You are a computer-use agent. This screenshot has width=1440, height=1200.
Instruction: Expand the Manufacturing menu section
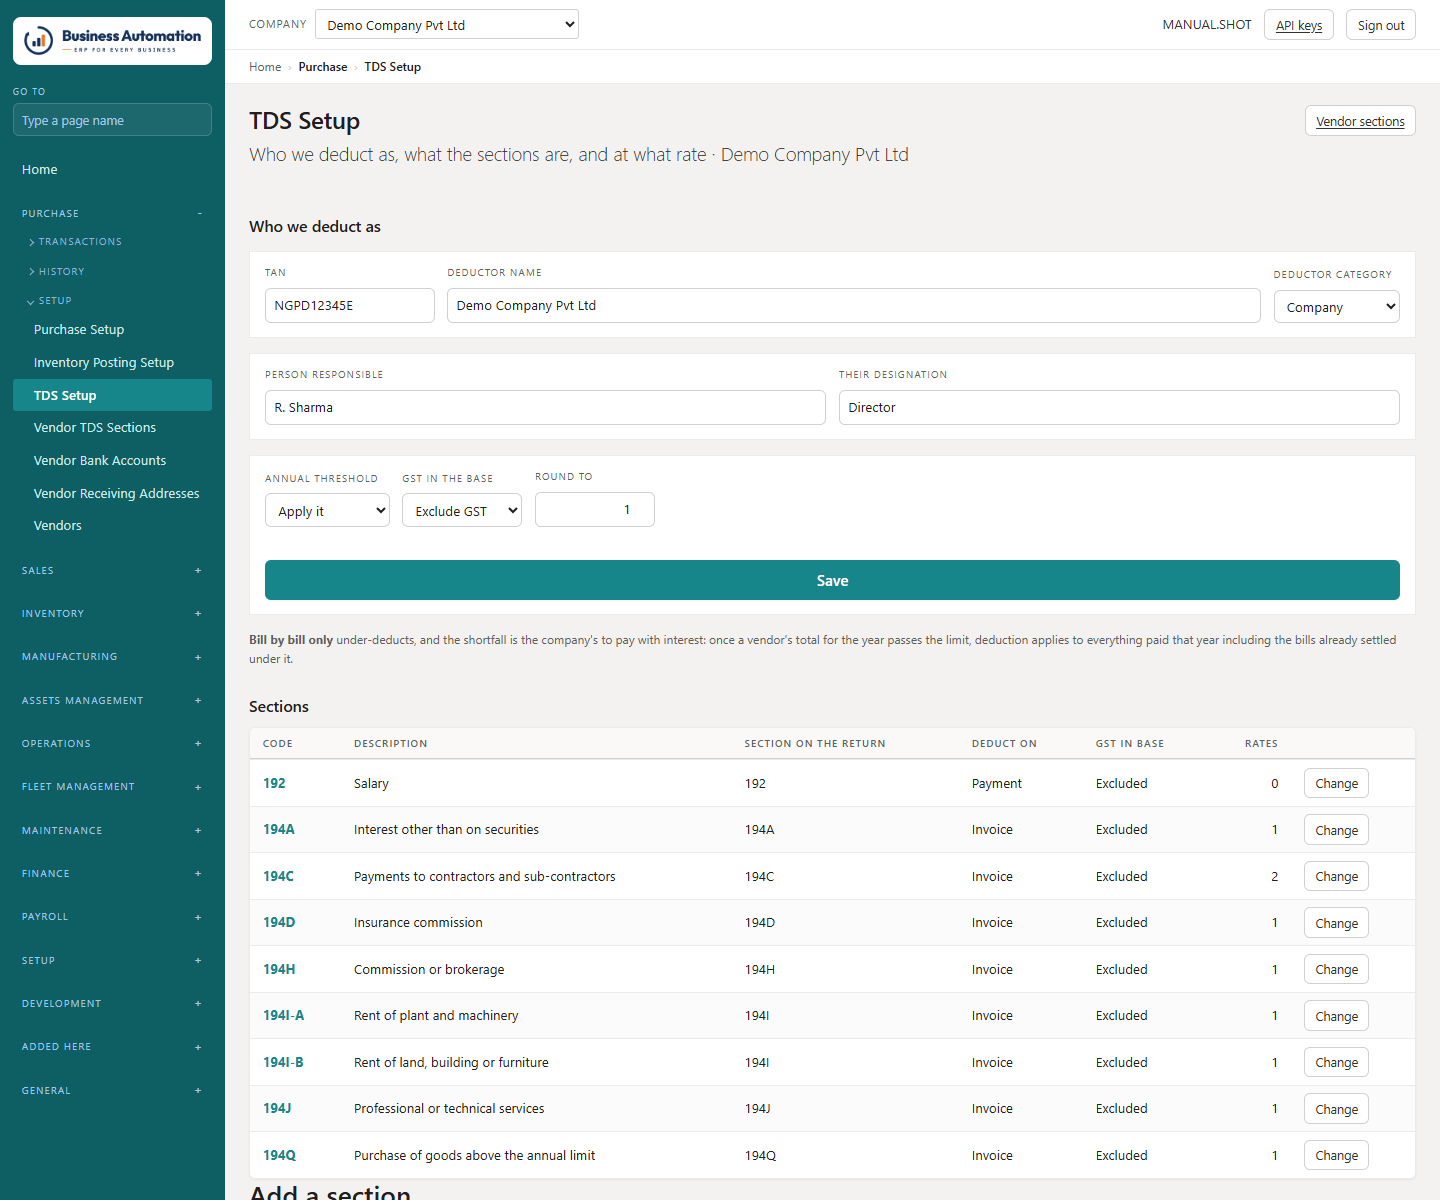pos(112,657)
